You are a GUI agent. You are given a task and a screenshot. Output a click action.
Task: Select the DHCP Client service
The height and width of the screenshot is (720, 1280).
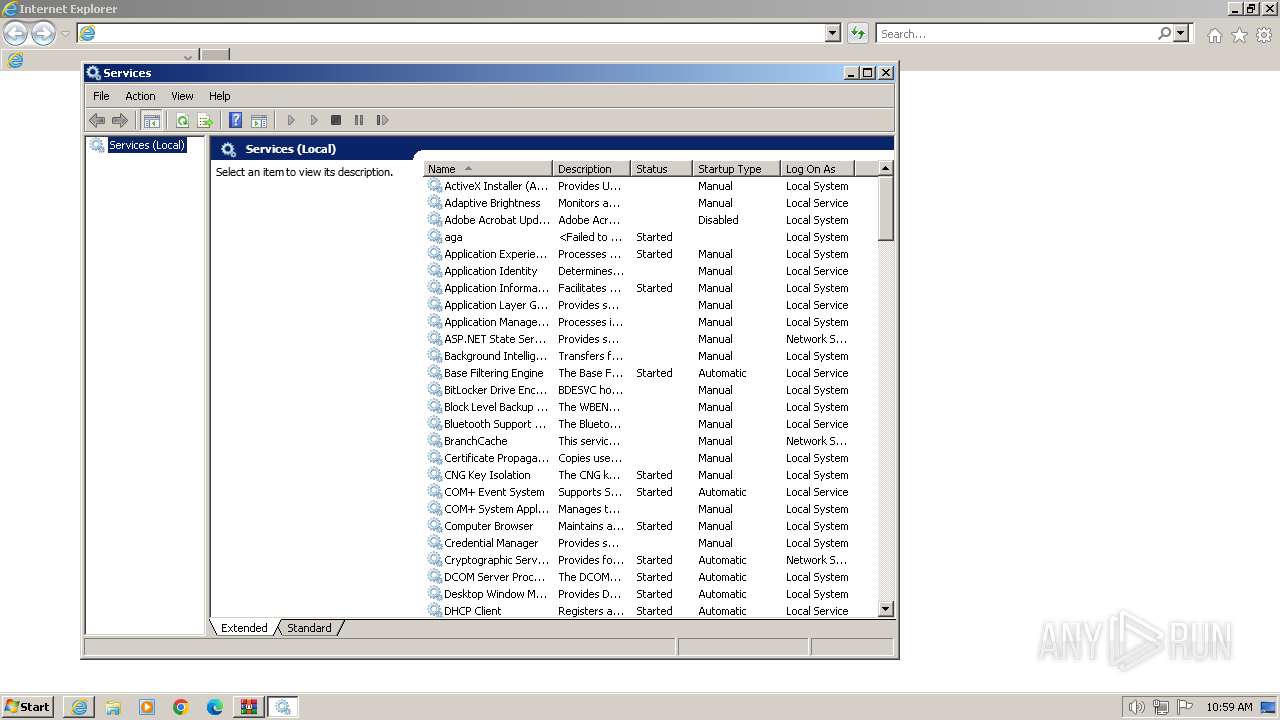tap(650, 611)
